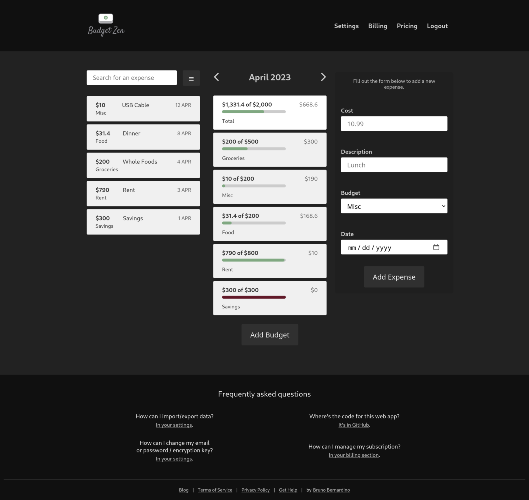Click the Date input field
529x500 pixels.
394,247
